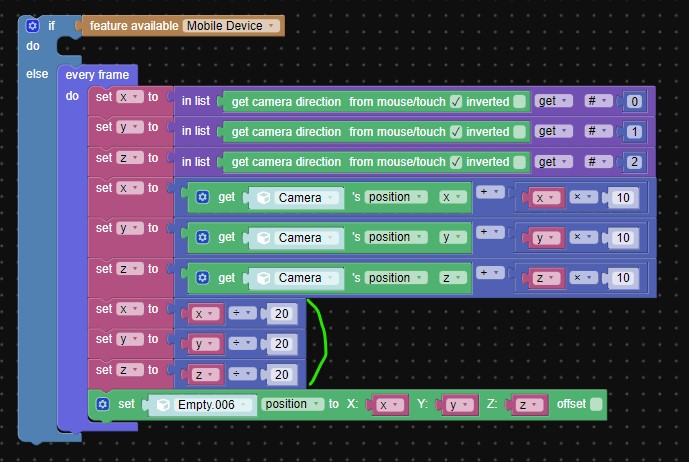The height and width of the screenshot is (462, 689).
Task: Click the Camera cube icon in the y position row
Action: click(x=263, y=238)
